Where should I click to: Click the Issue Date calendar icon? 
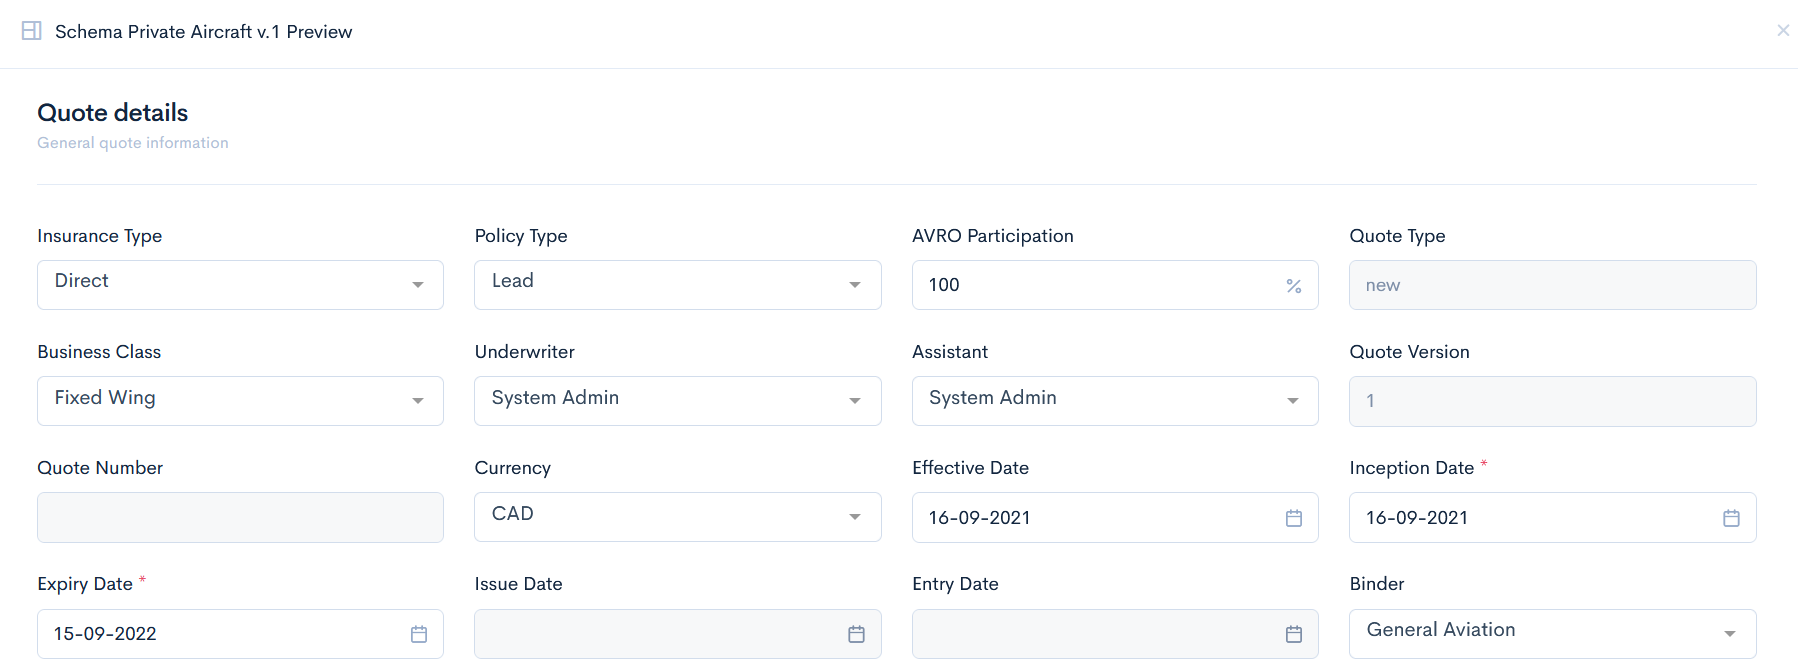click(856, 634)
